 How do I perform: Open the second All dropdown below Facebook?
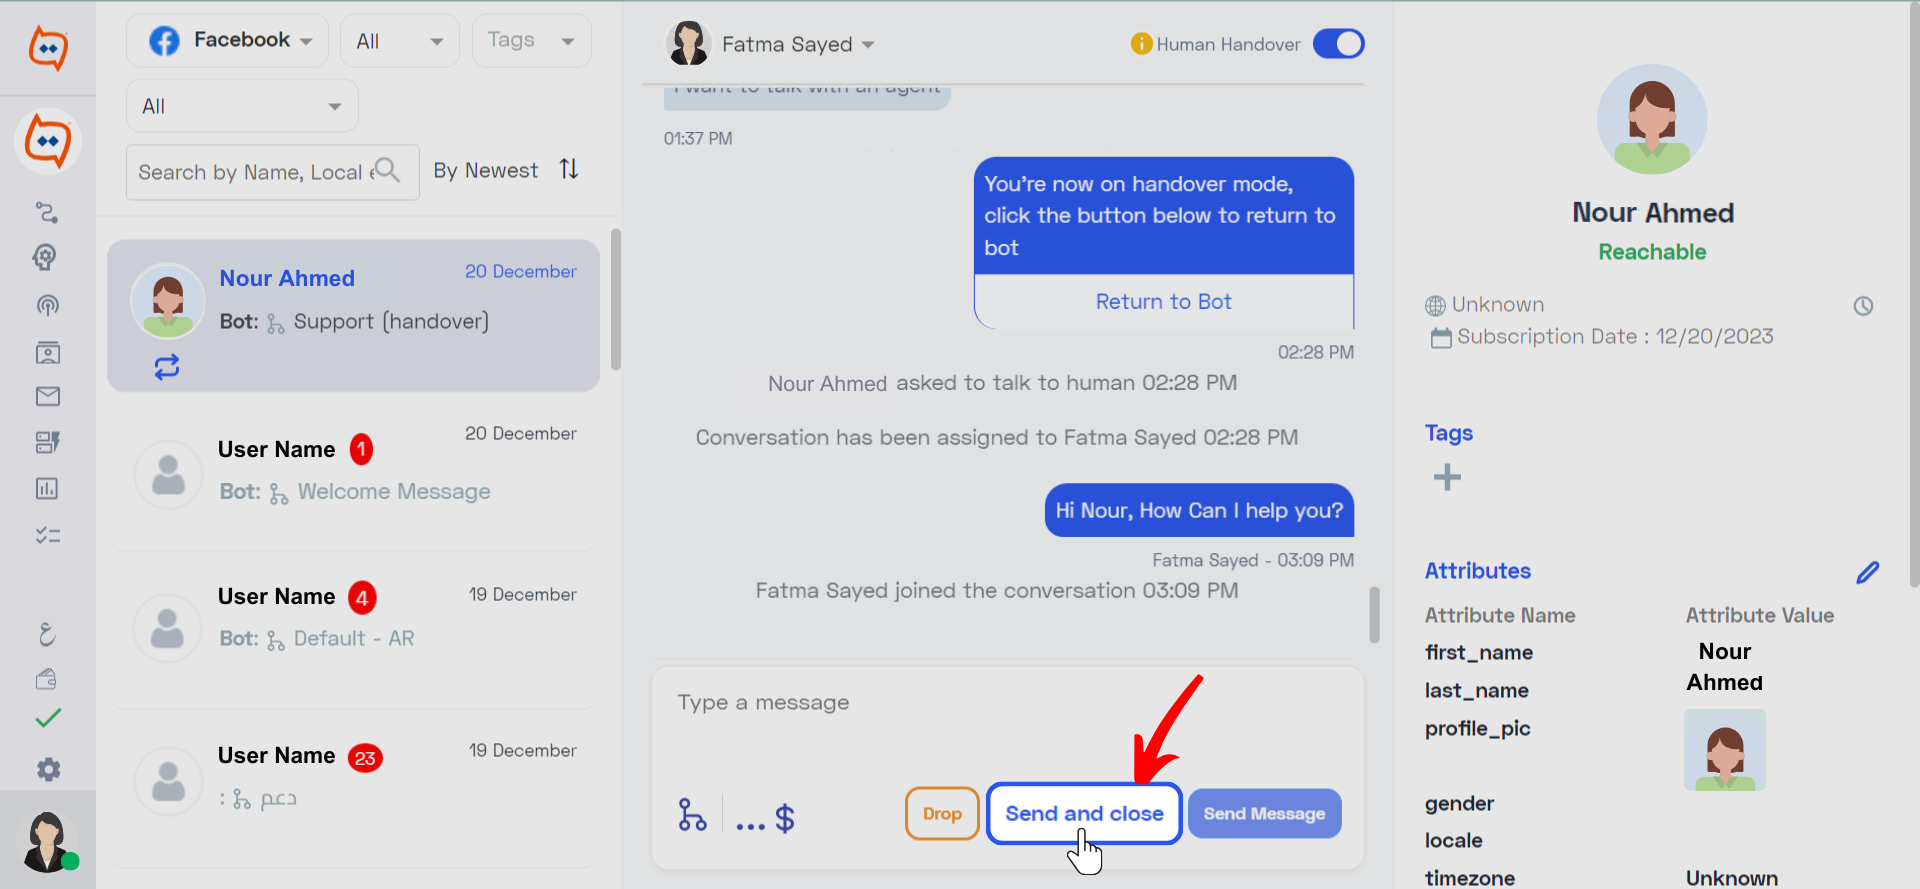click(x=242, y=106)
